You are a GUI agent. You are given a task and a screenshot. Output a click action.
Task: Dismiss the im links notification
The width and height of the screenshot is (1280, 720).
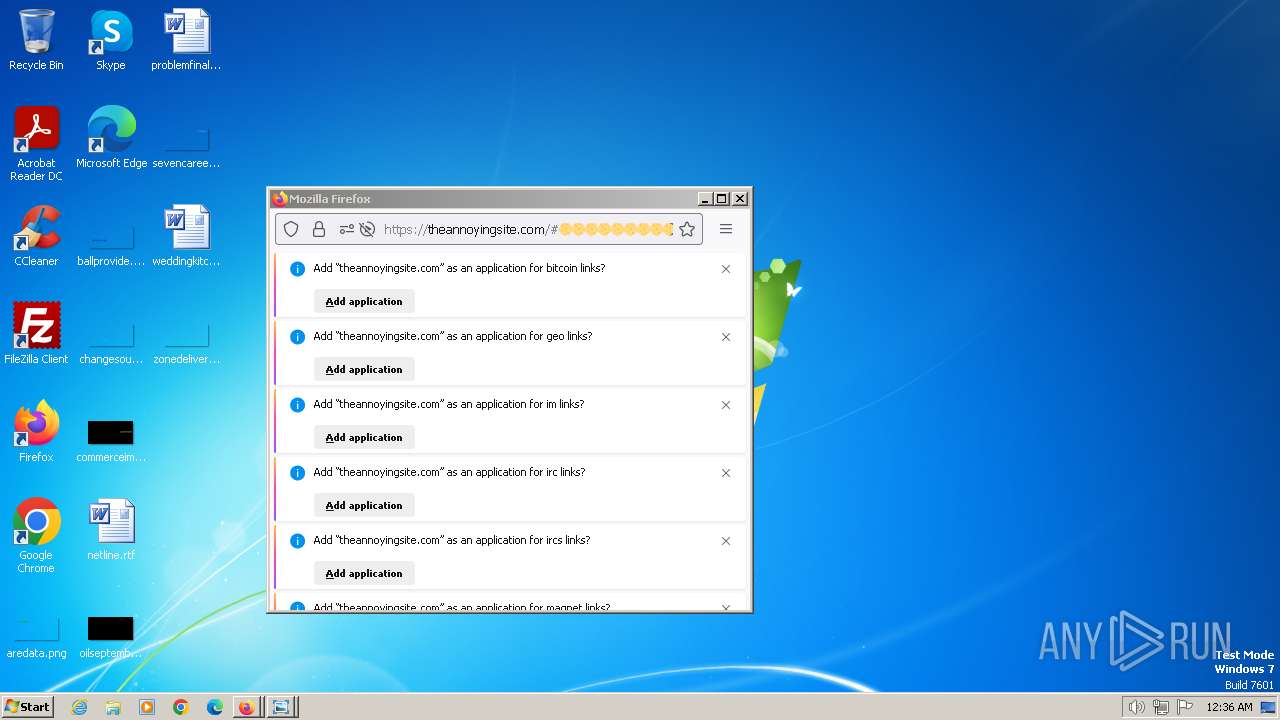click(x=726, y=405)
